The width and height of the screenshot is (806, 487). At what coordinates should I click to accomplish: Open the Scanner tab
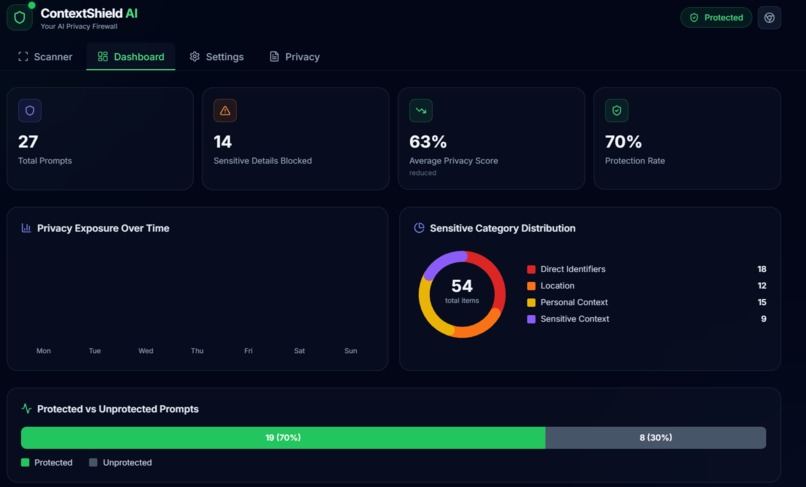(x=45, y=57)
